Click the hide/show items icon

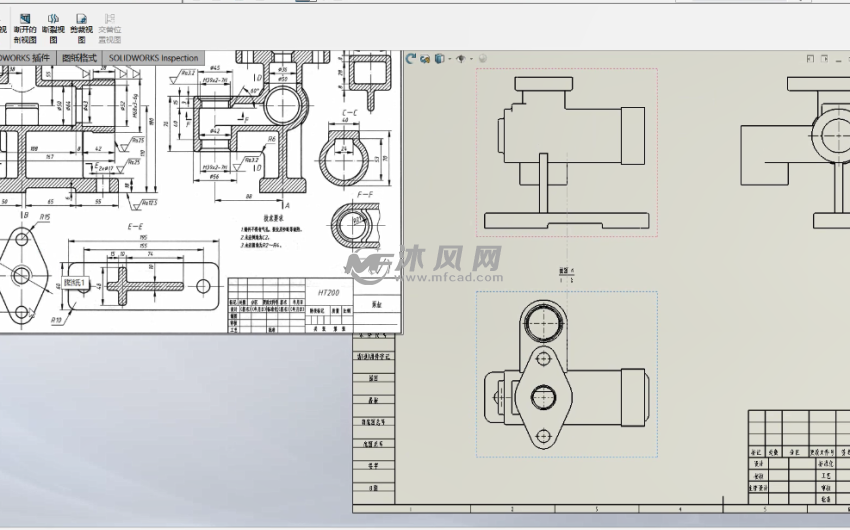pyautogui.click(x=461, y=59)
